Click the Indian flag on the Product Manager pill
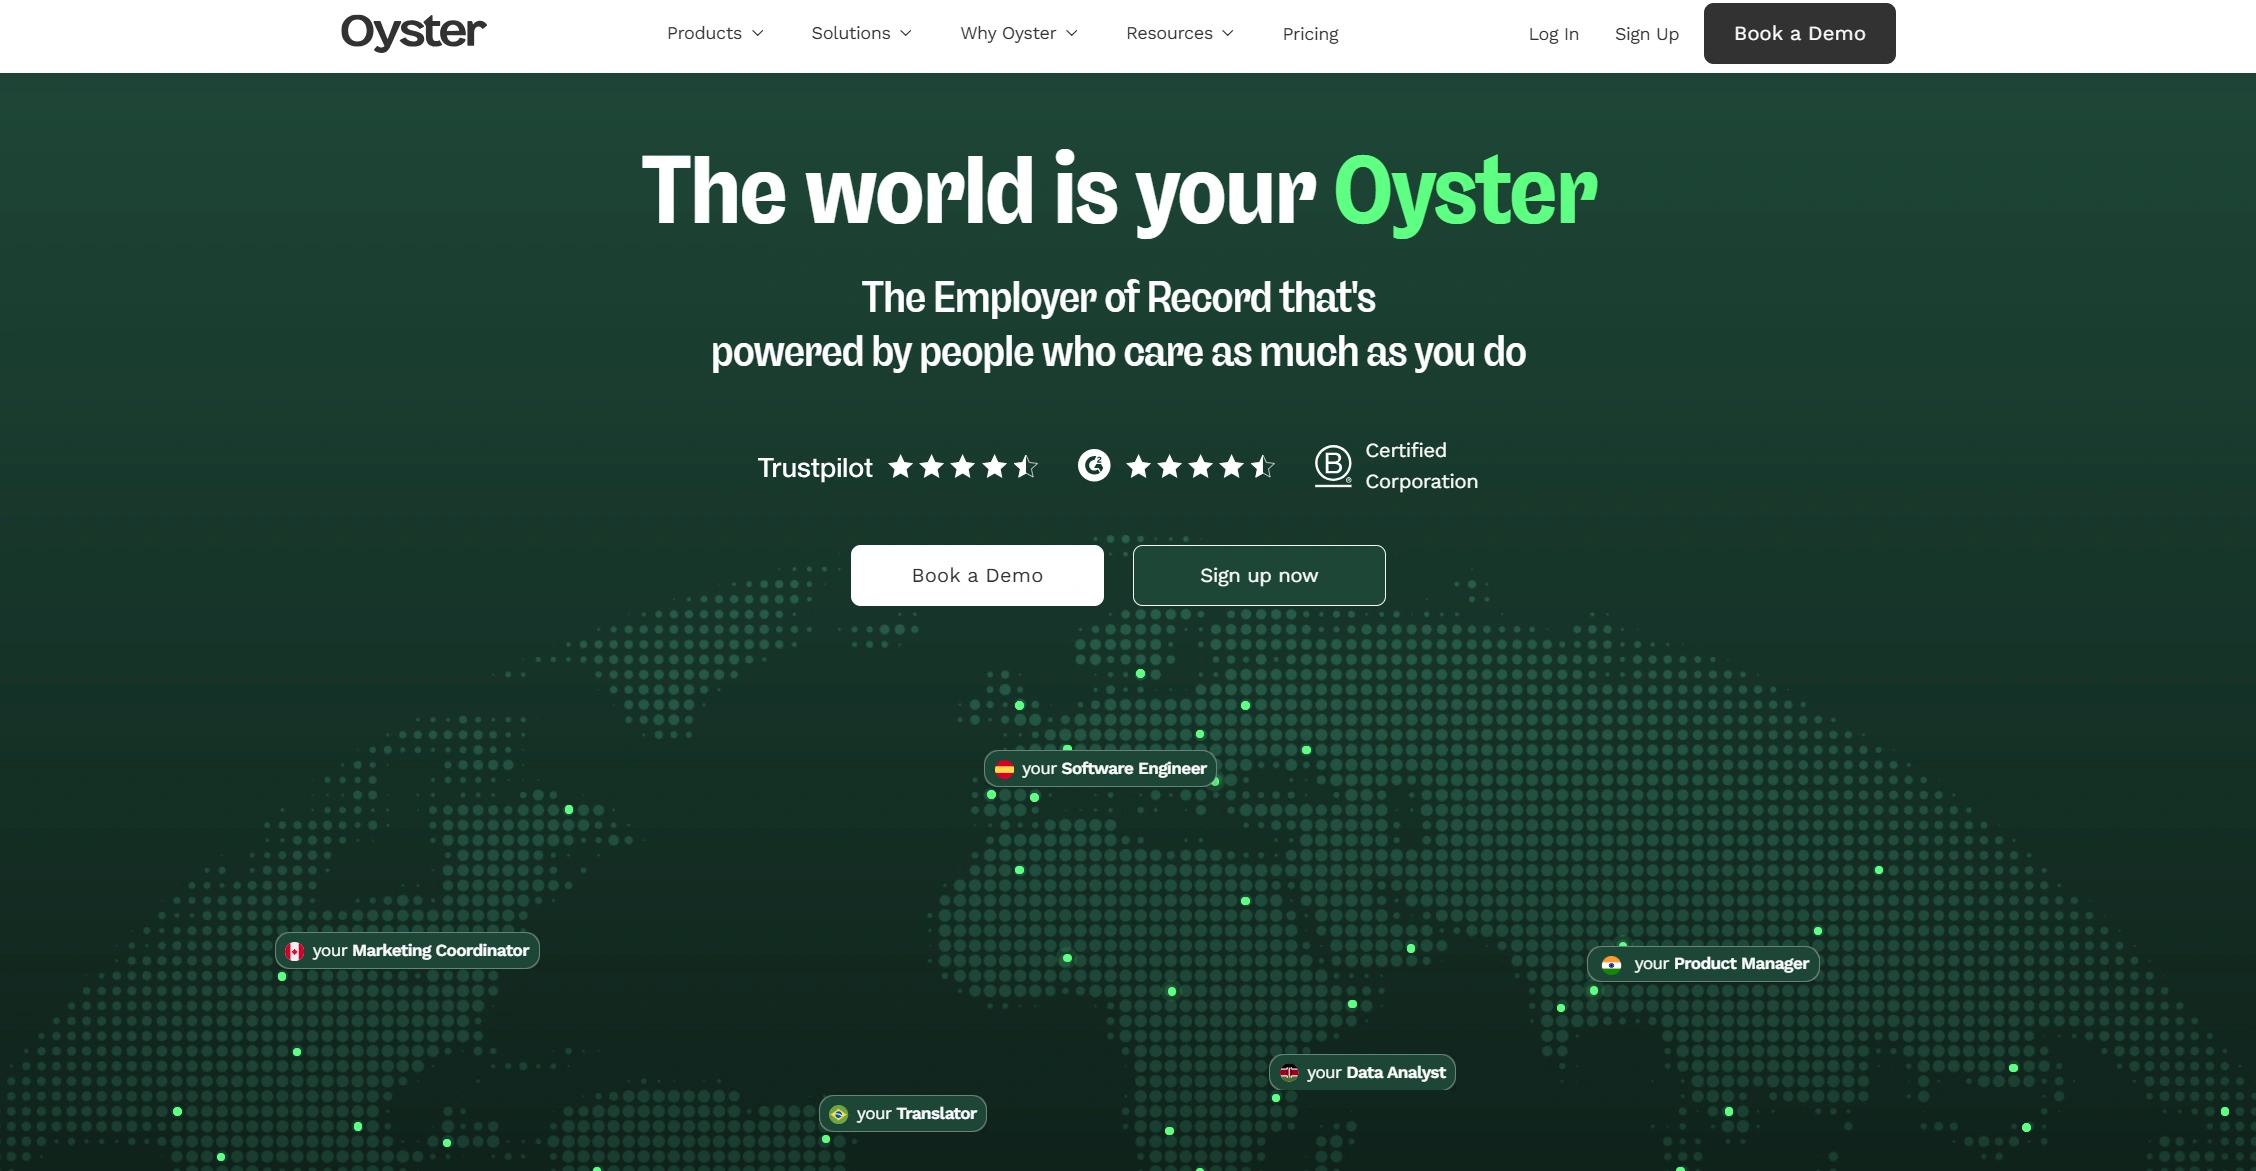 click(x=1611, y=963)
